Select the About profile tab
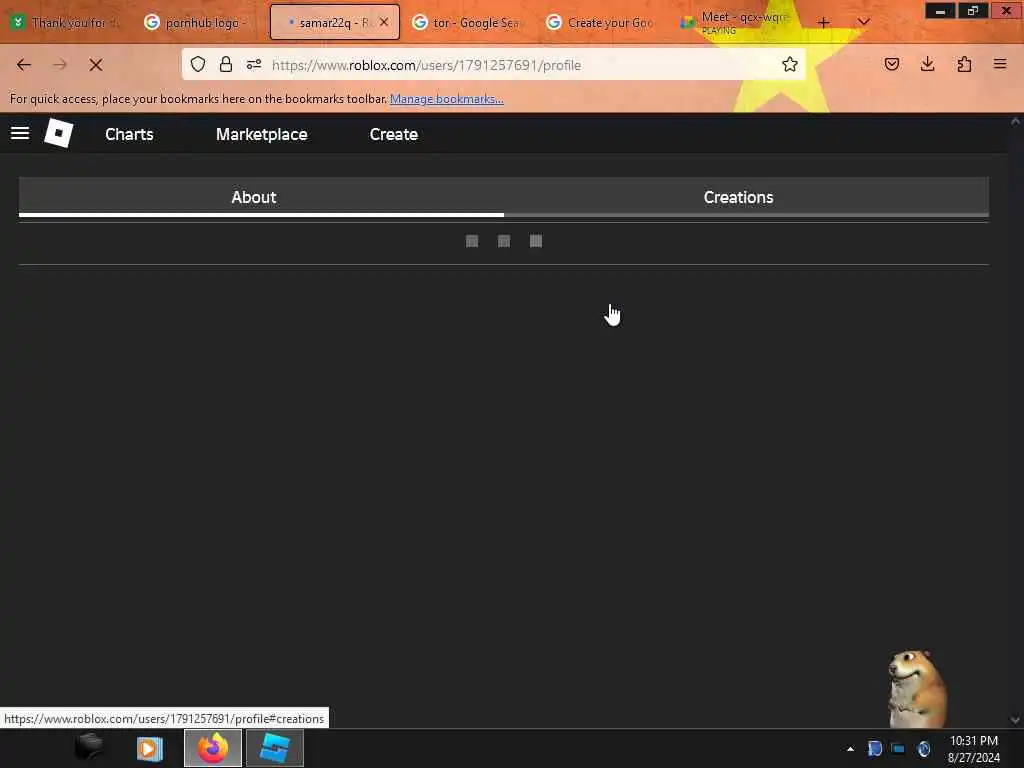This screenshot has width=1024, height=768. [x=261, y=197]
